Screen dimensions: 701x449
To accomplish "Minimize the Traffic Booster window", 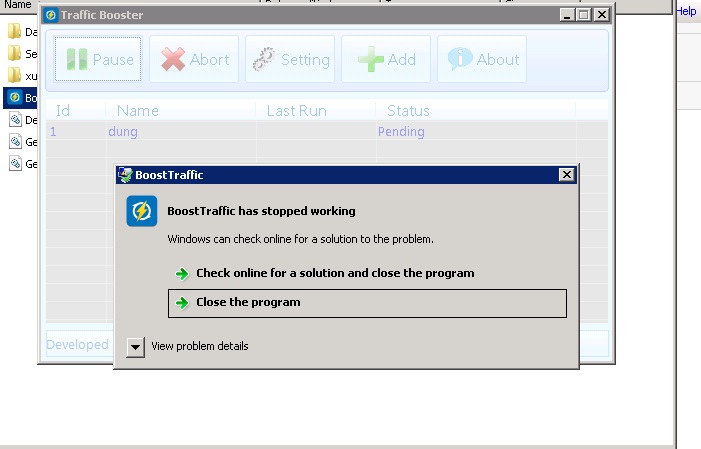I will 567,15.
